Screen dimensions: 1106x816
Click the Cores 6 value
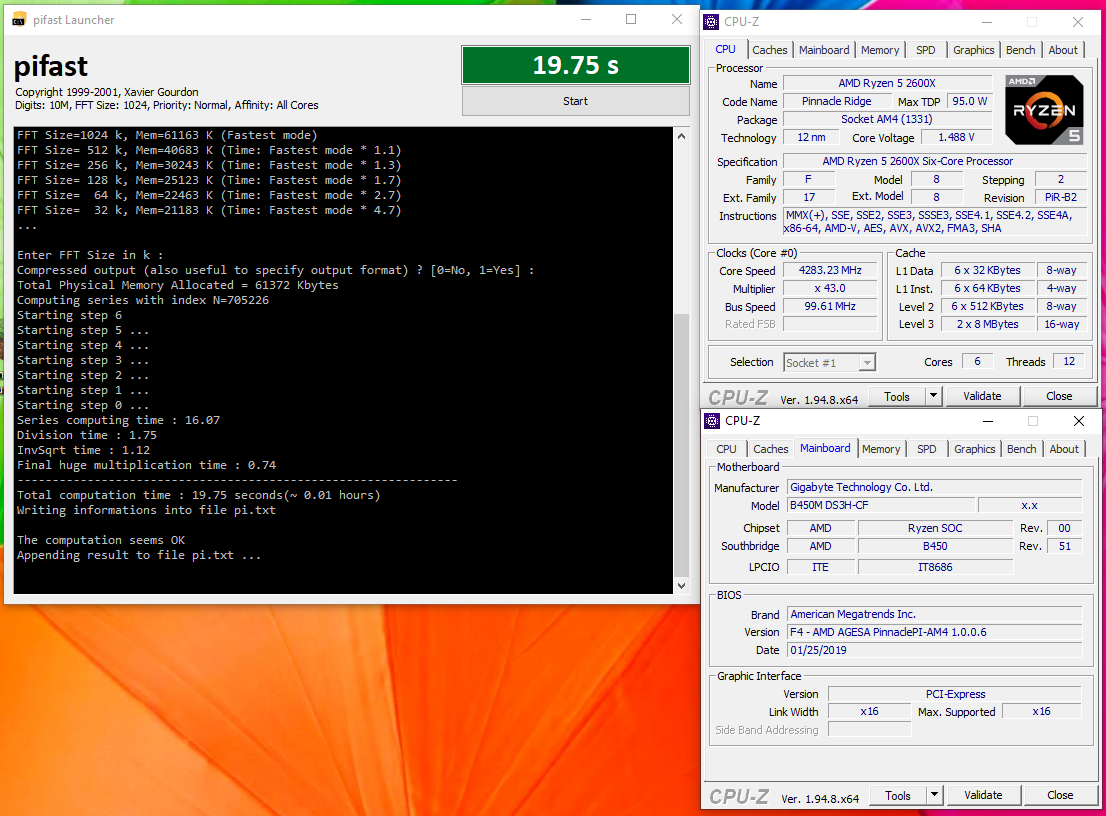pos(978,362)
